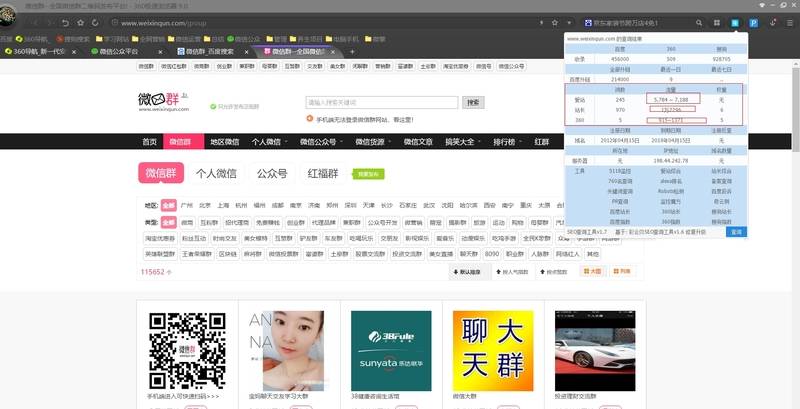Reload the page with the refresh icon
This screenshot has height=409, width=800.
[x=95, y=23]
